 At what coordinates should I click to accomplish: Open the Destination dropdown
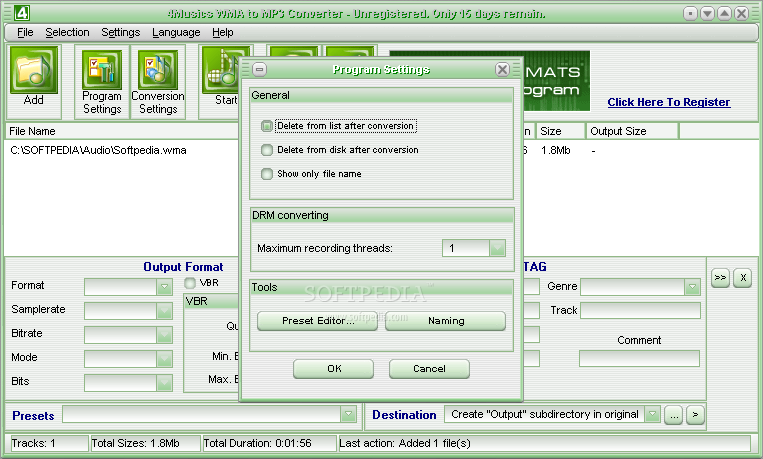[653, 414]
